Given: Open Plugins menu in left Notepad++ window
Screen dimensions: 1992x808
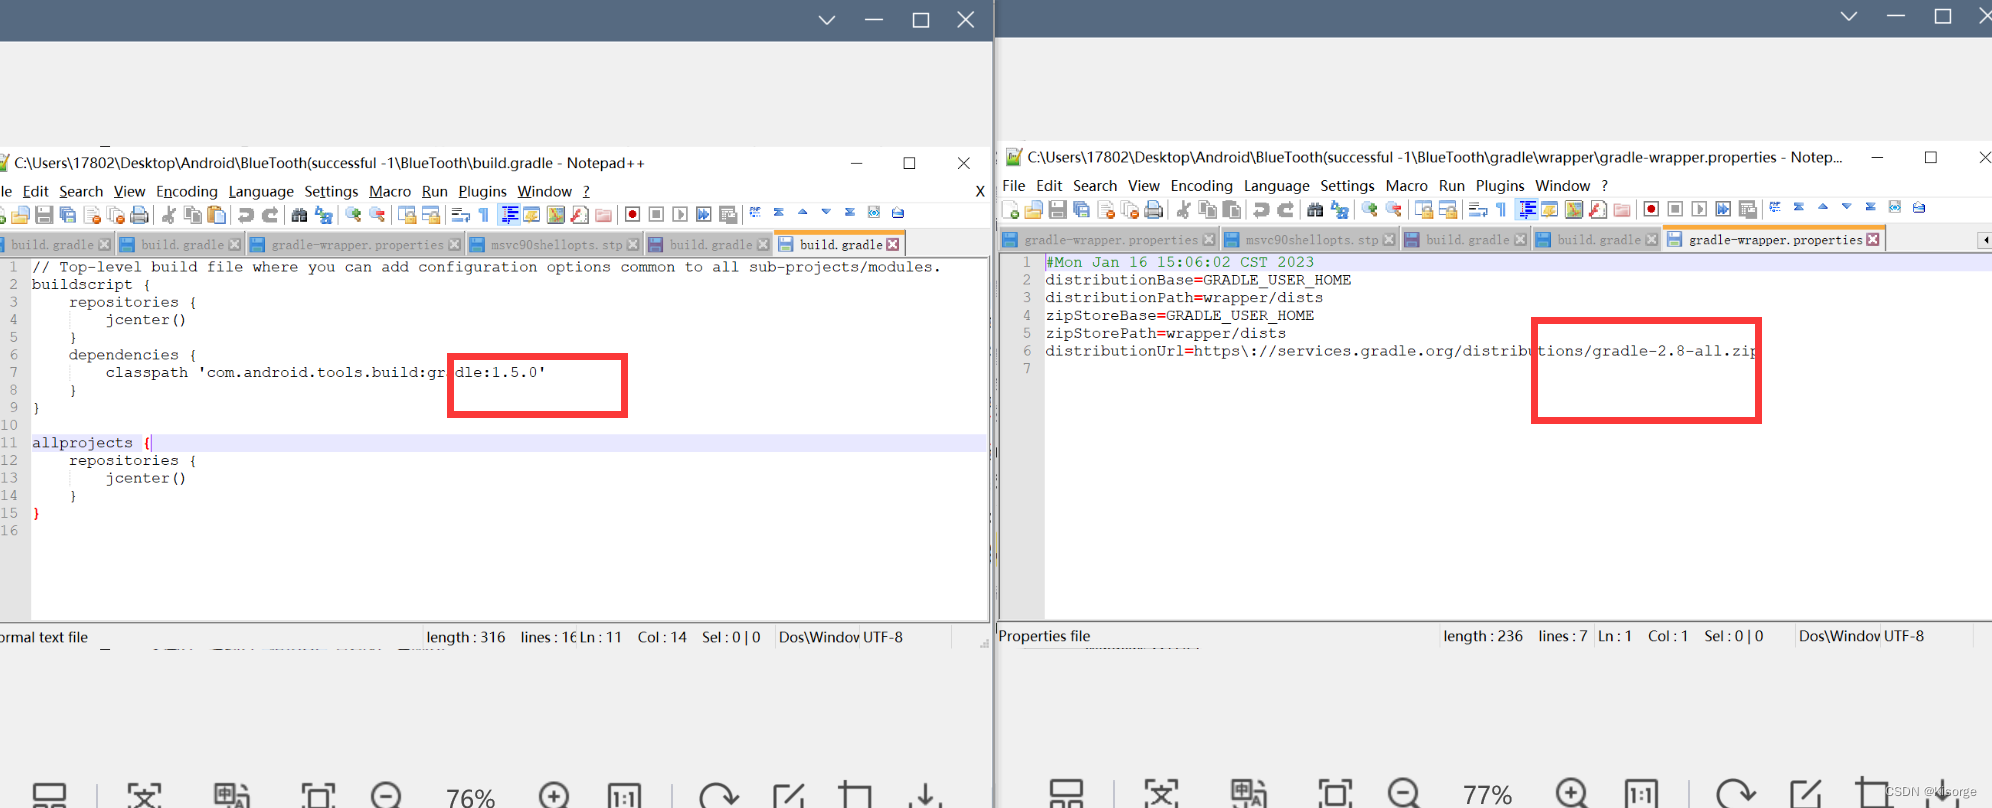Looking at the screenshot, I should (482, 191).
